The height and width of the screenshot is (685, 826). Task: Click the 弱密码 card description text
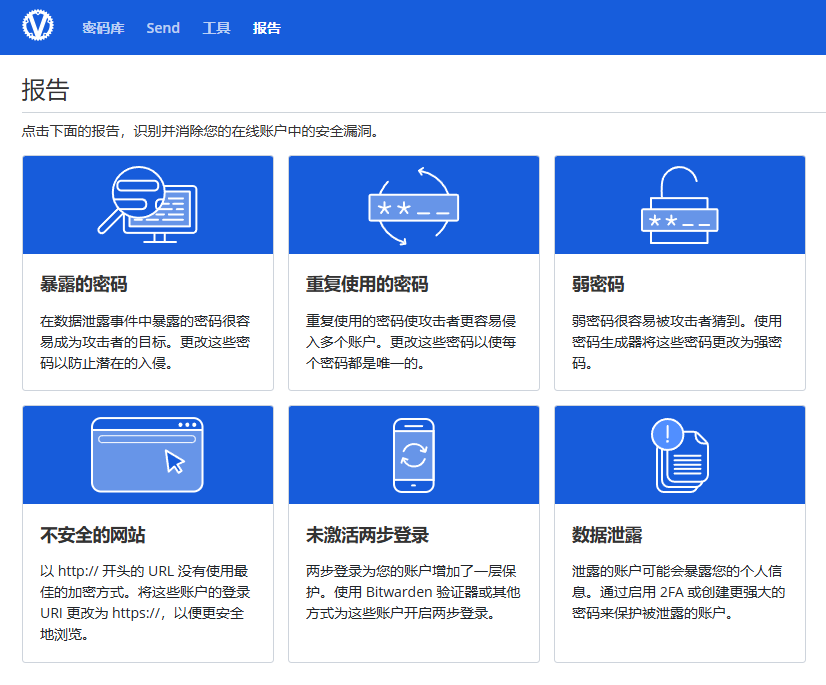pyautogui.click(x=677, y=342)
